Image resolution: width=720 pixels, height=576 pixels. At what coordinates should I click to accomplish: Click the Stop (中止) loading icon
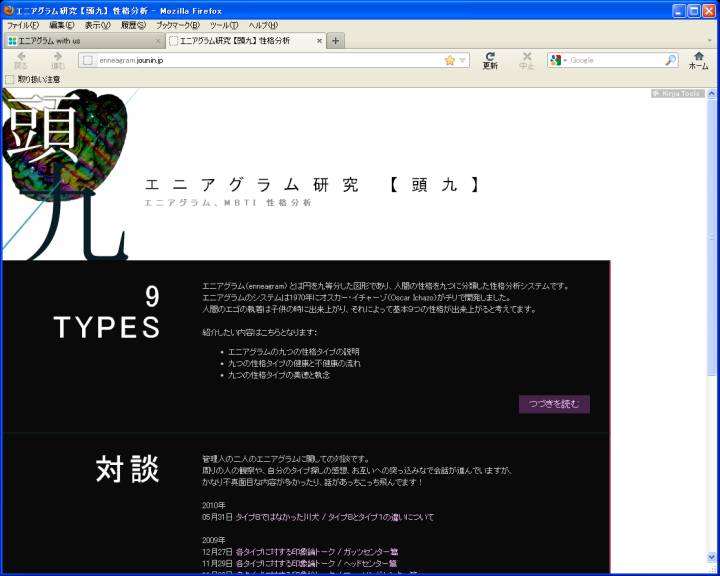527,58
